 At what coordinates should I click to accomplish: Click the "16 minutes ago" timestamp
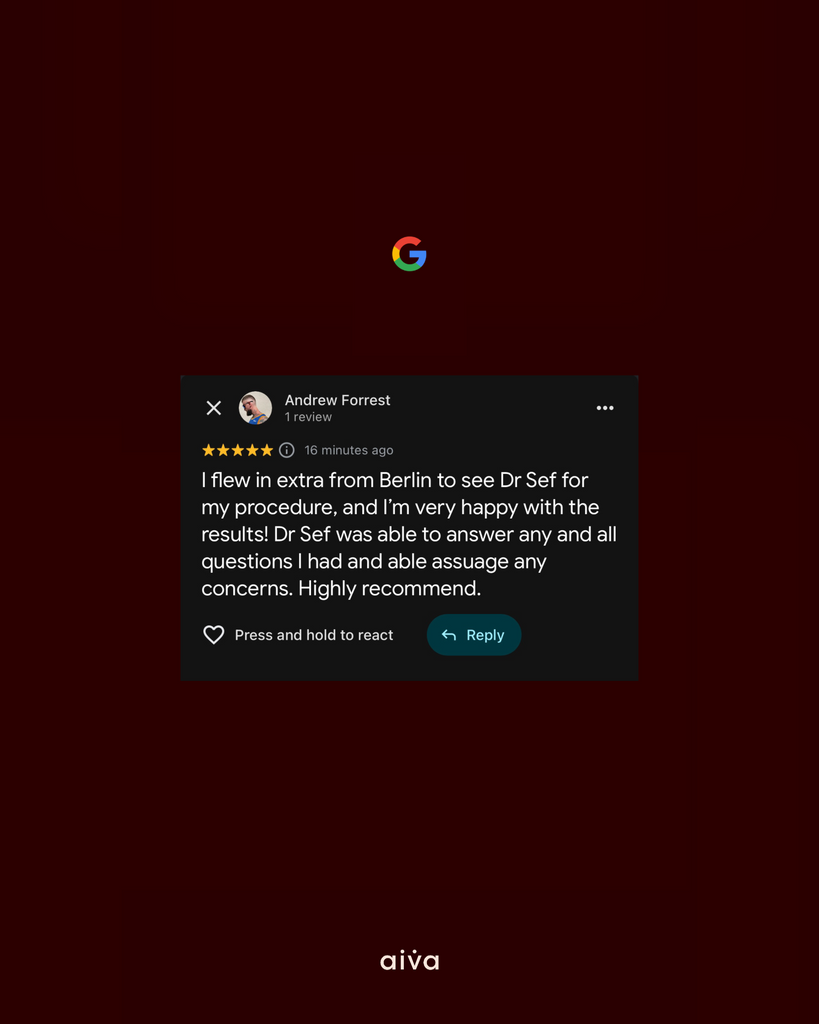pos(349,450)
